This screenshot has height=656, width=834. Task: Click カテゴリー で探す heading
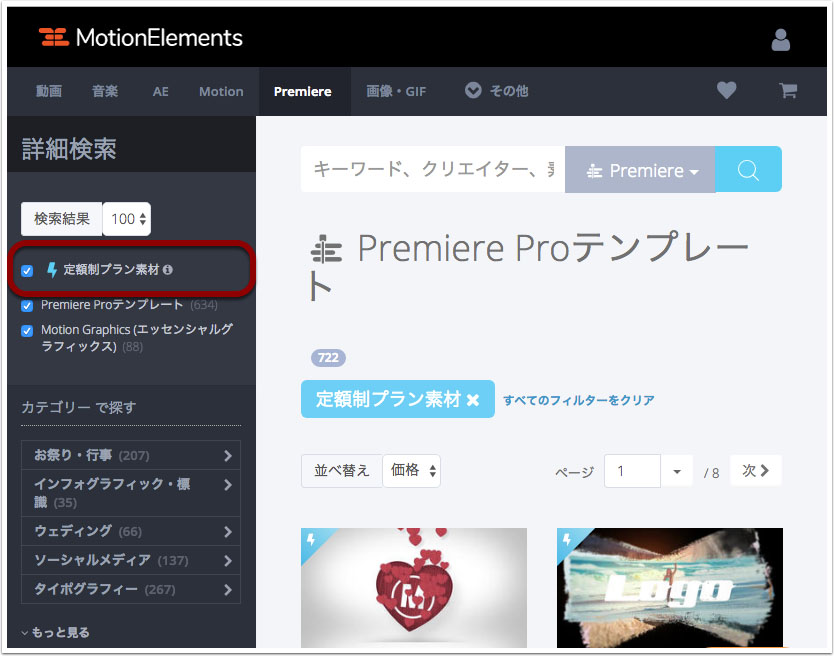click(79, 408)
